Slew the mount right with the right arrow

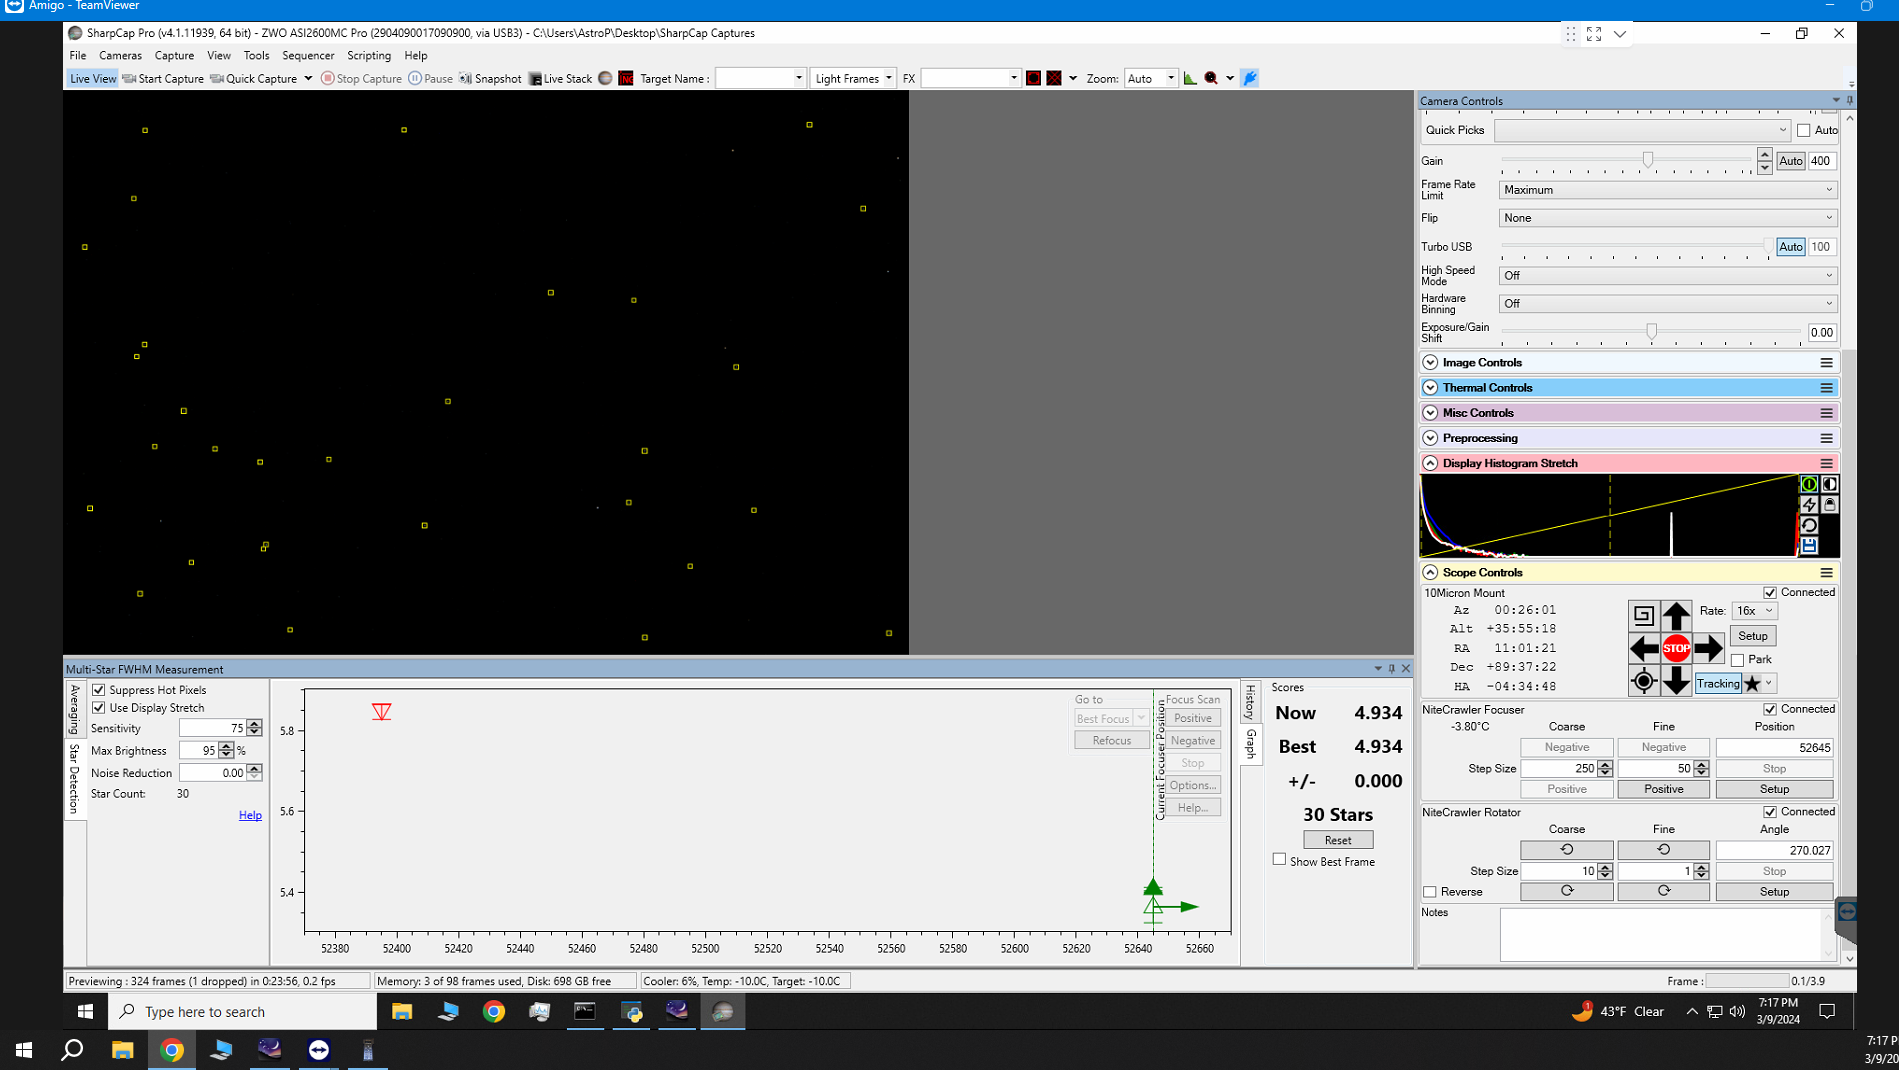click(x=1709, y=648)
